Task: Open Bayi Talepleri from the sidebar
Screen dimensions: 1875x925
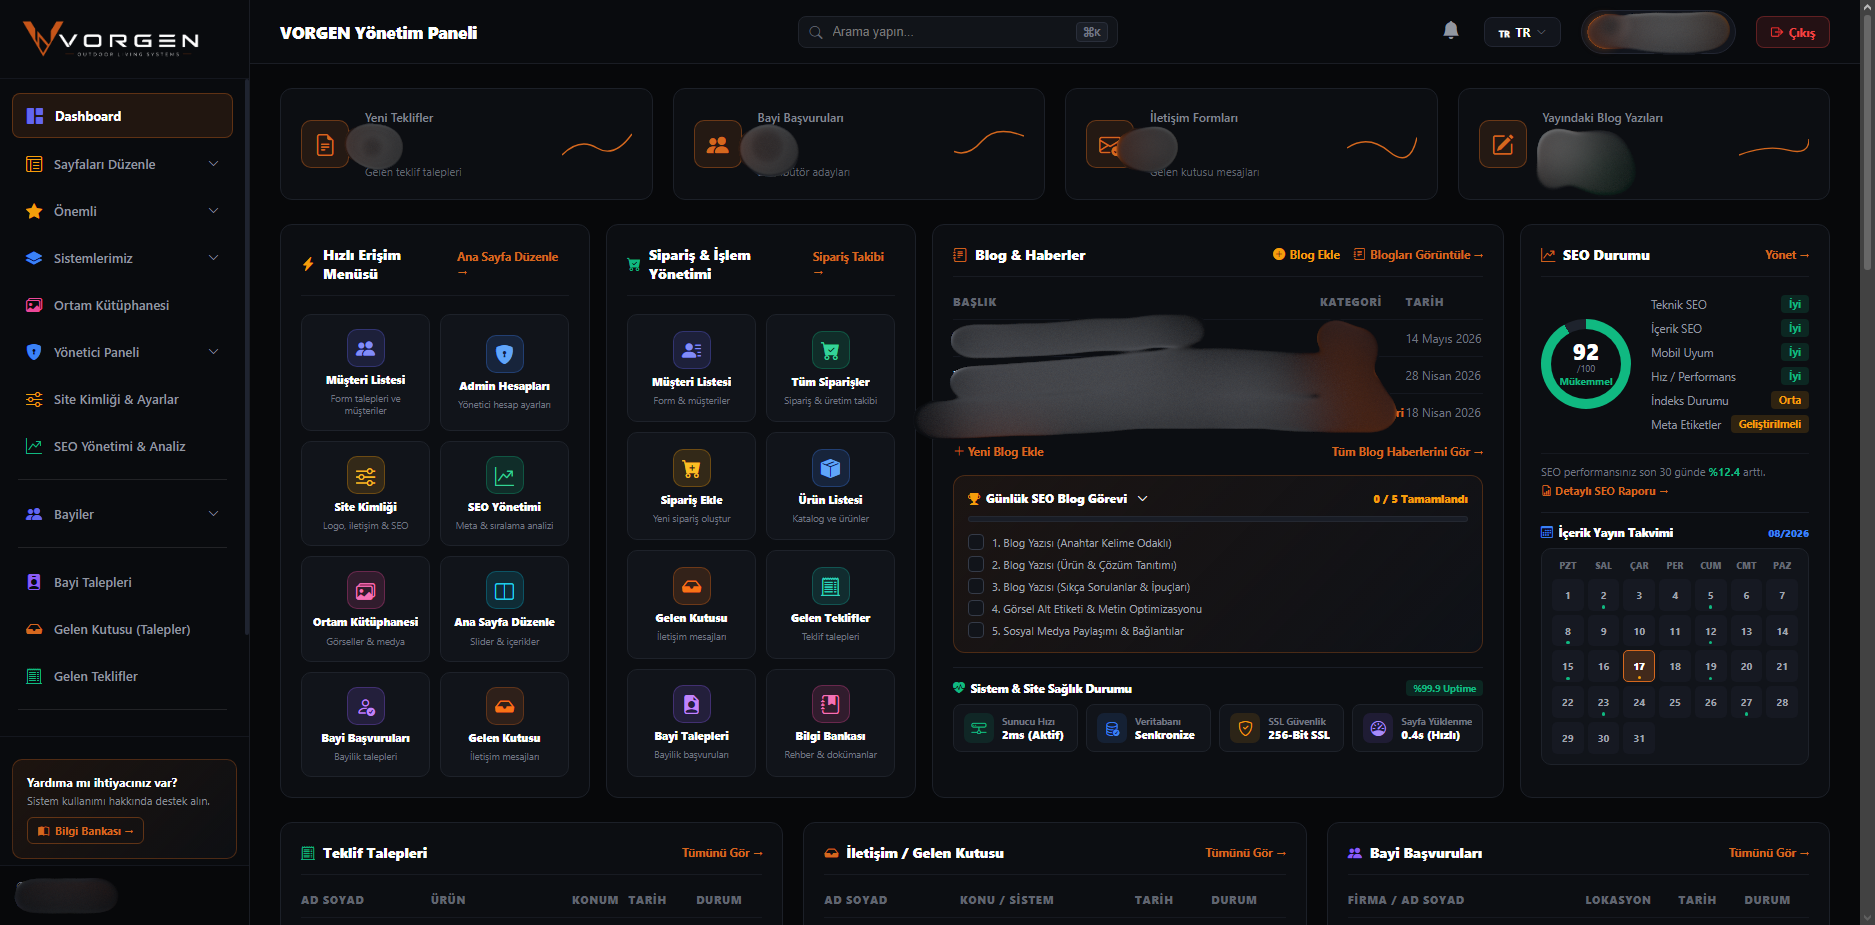Action: tap(122, 582)
